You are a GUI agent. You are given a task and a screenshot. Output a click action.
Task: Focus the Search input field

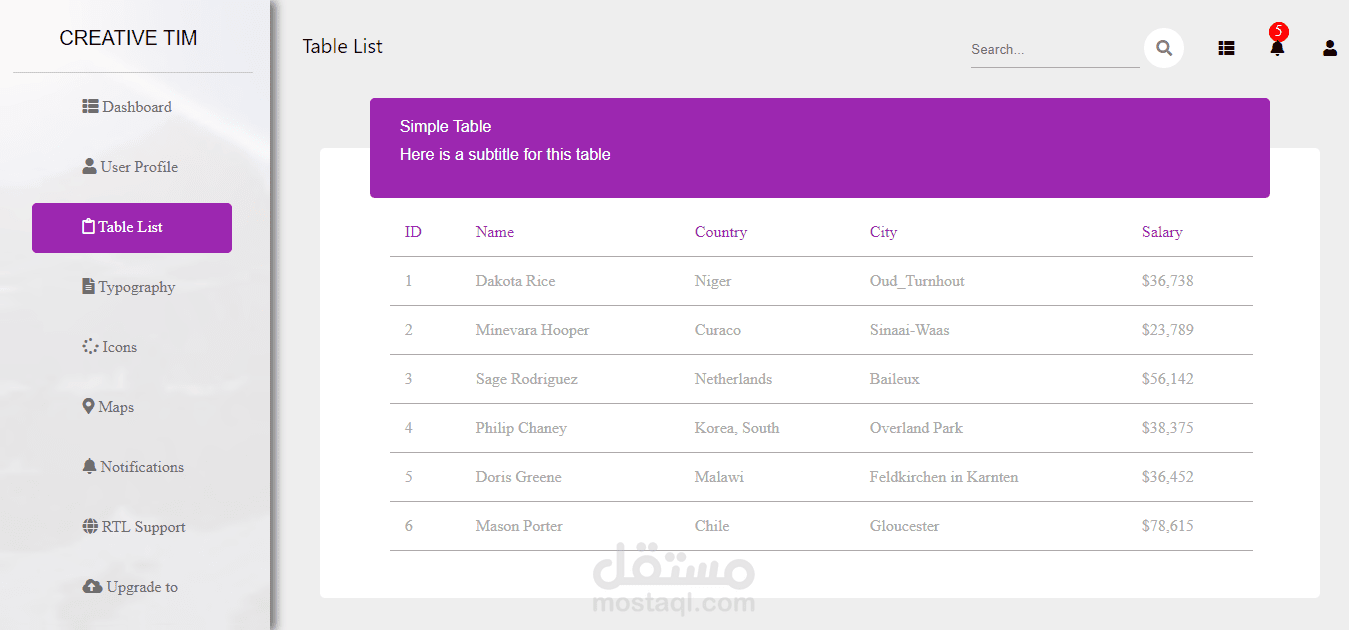1054,49
